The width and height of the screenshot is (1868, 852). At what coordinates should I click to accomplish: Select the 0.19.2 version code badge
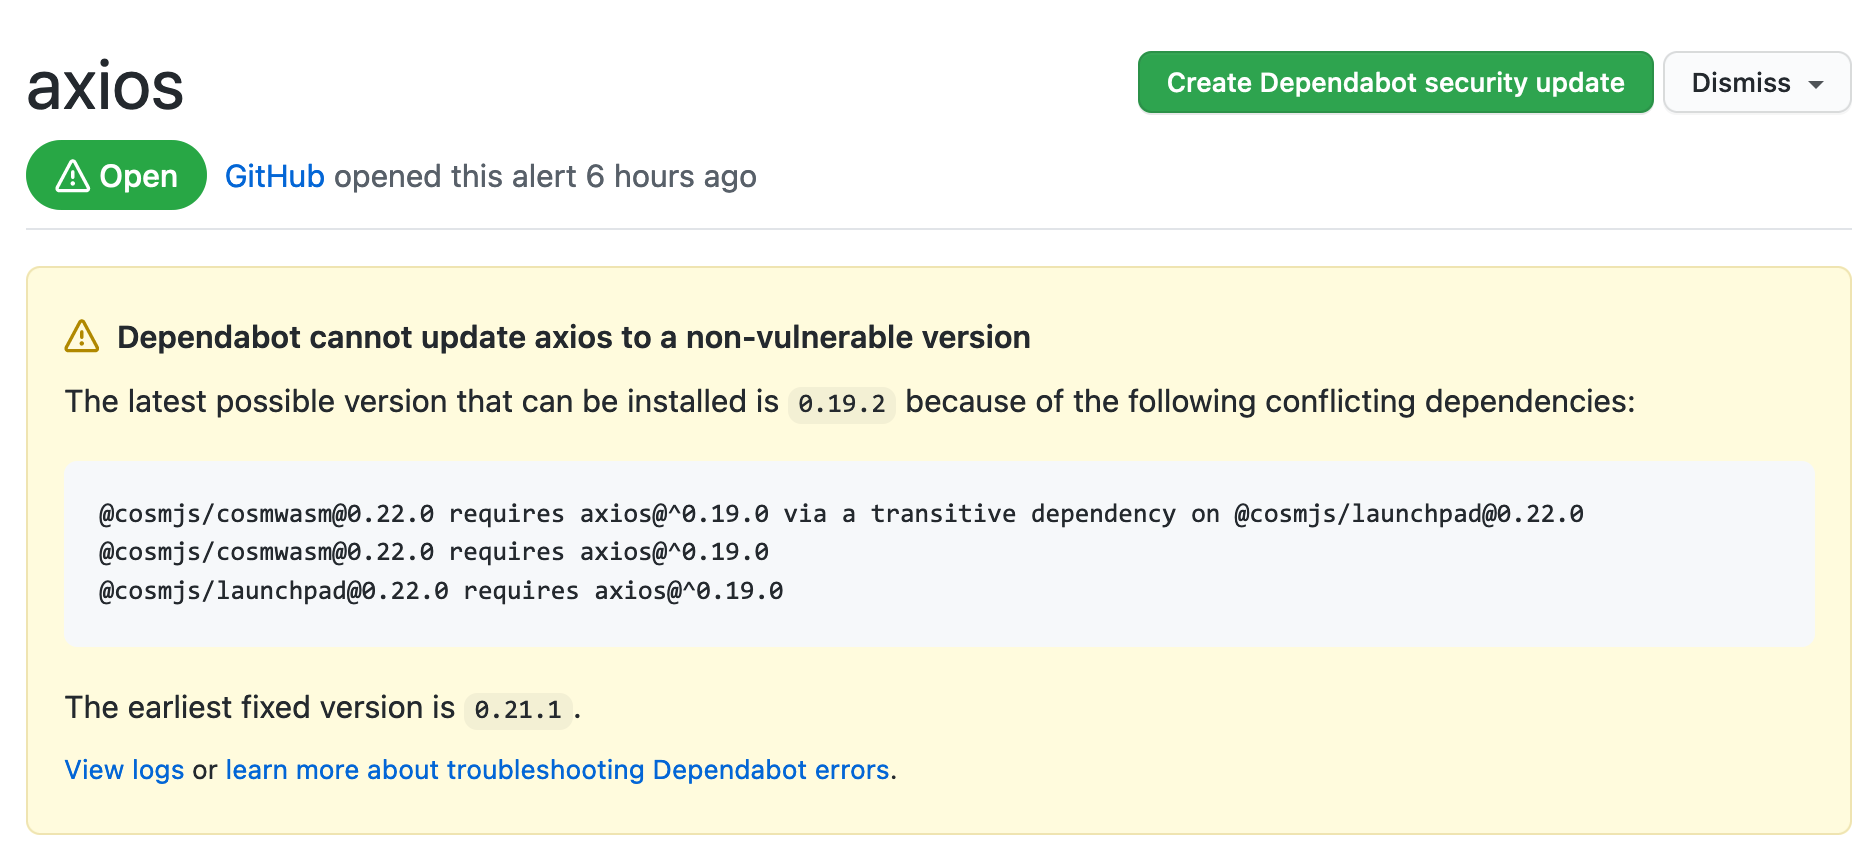click(x=841, y=404)
